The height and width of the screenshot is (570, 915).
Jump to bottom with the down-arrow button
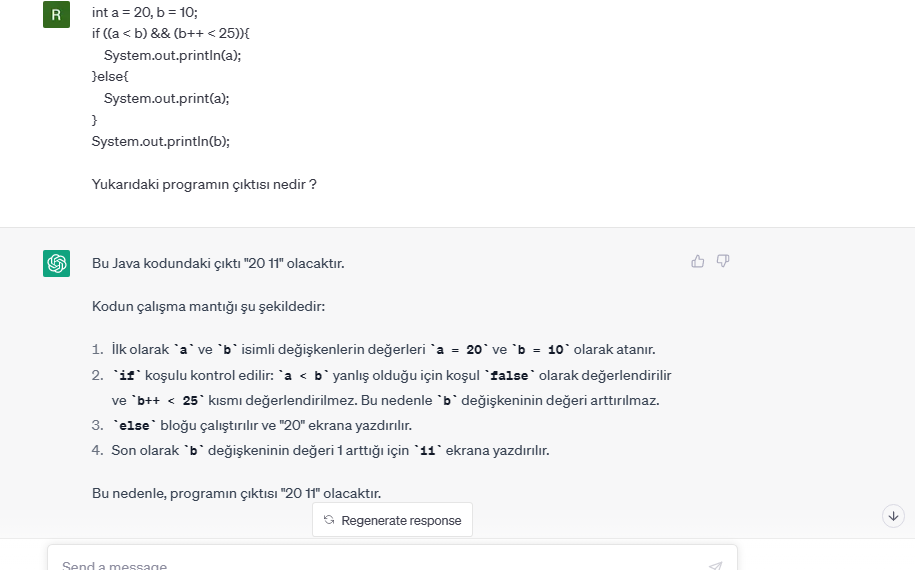(893, 516)
